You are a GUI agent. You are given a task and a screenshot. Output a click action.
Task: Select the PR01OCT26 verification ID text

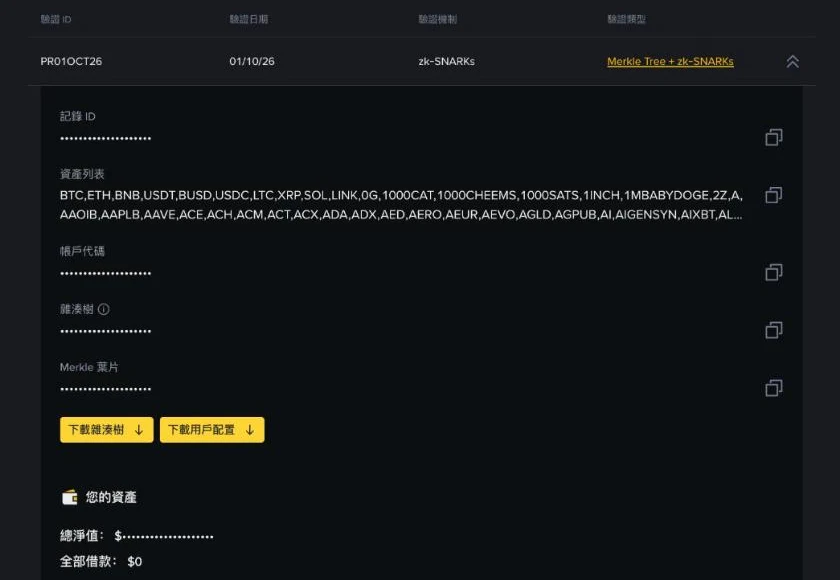pos(71,62)
